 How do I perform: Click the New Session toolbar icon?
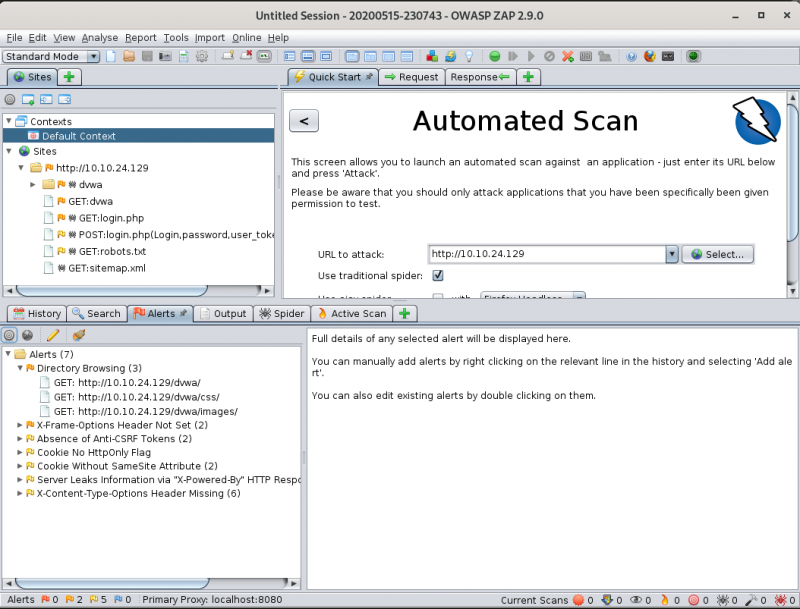click(x=112, y=57)
